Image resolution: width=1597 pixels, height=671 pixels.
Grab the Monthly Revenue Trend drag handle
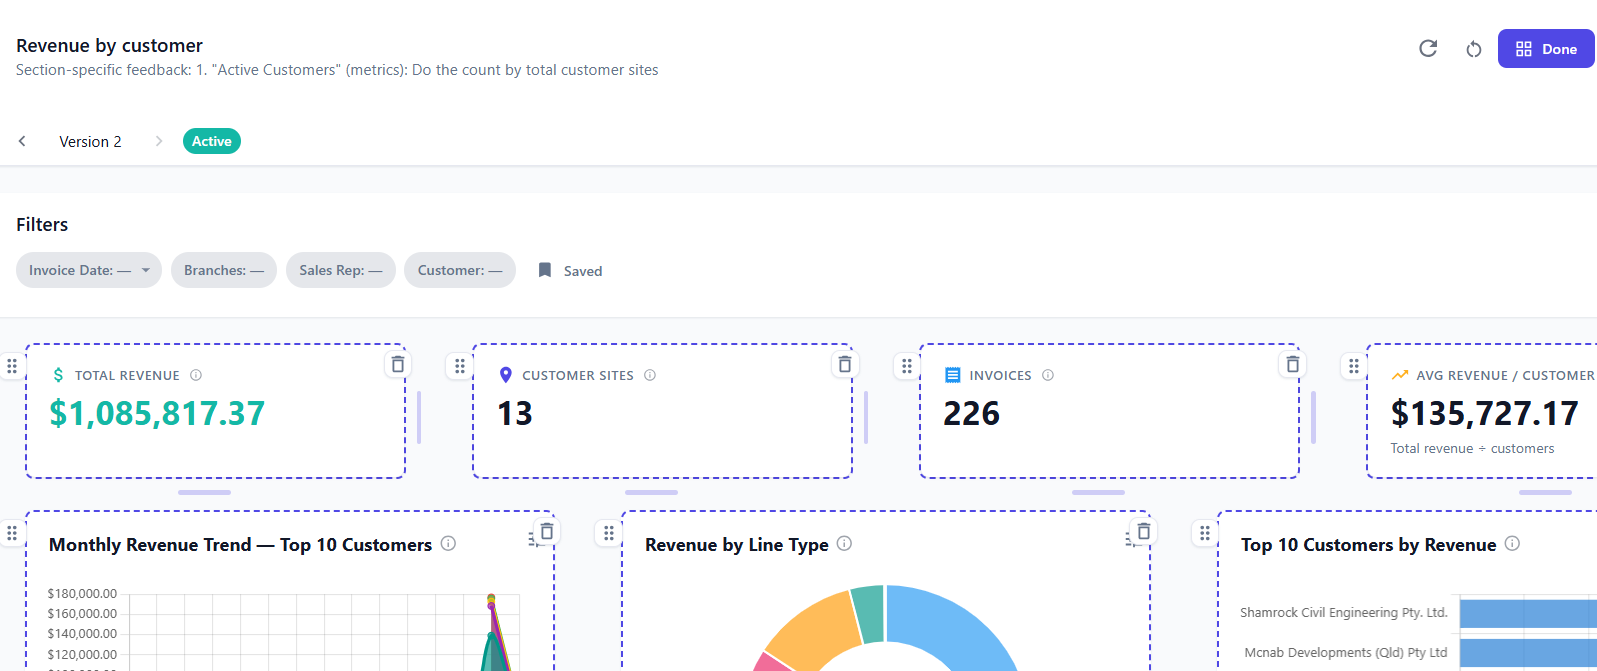click(x=12, y=533)
